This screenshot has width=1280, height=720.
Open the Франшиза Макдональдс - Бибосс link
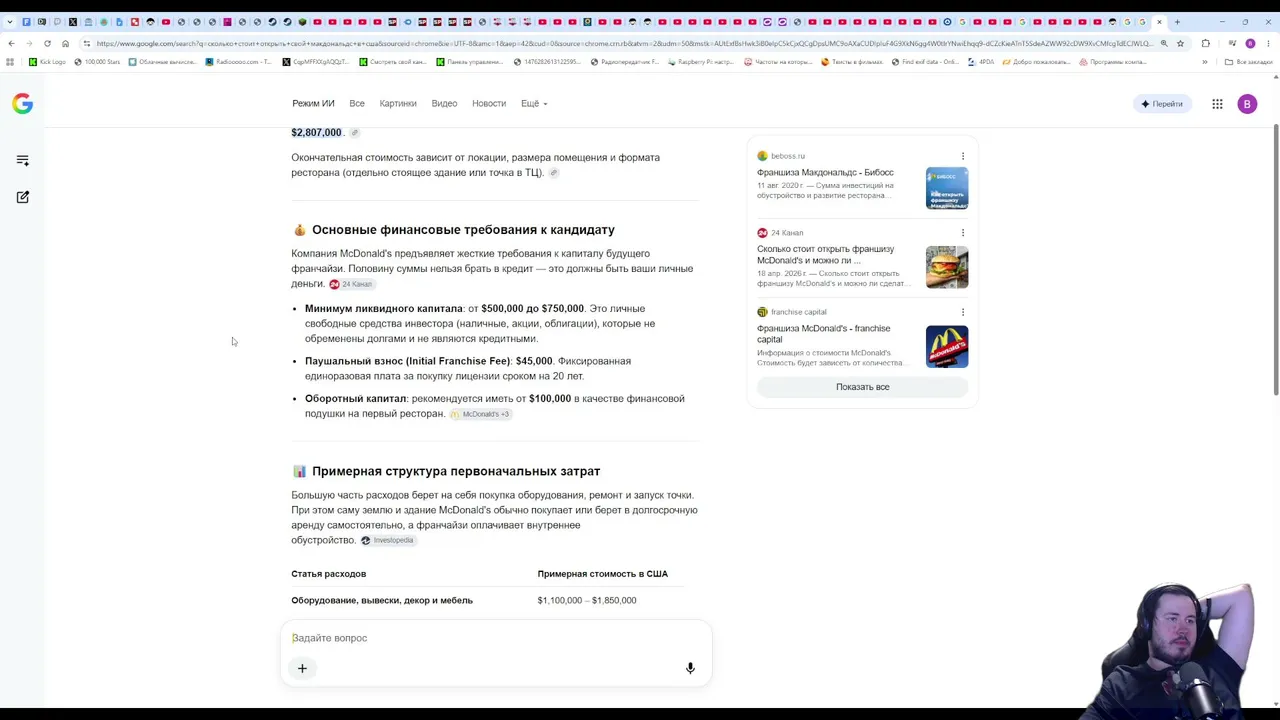[825, 173]
